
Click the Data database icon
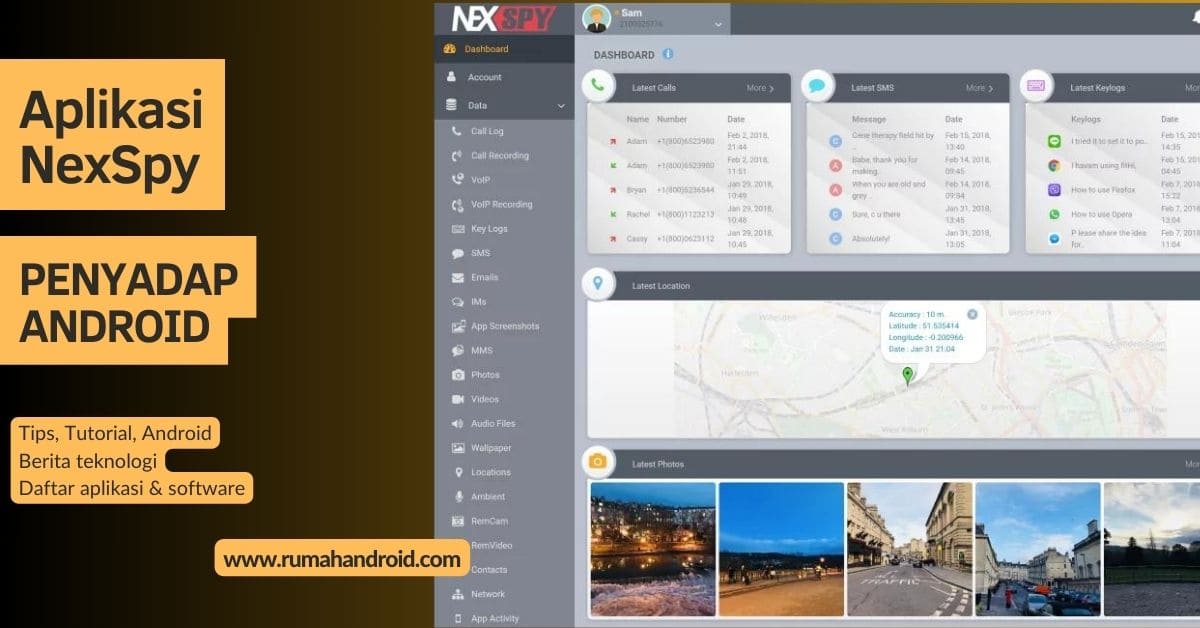tap(451, 105)
